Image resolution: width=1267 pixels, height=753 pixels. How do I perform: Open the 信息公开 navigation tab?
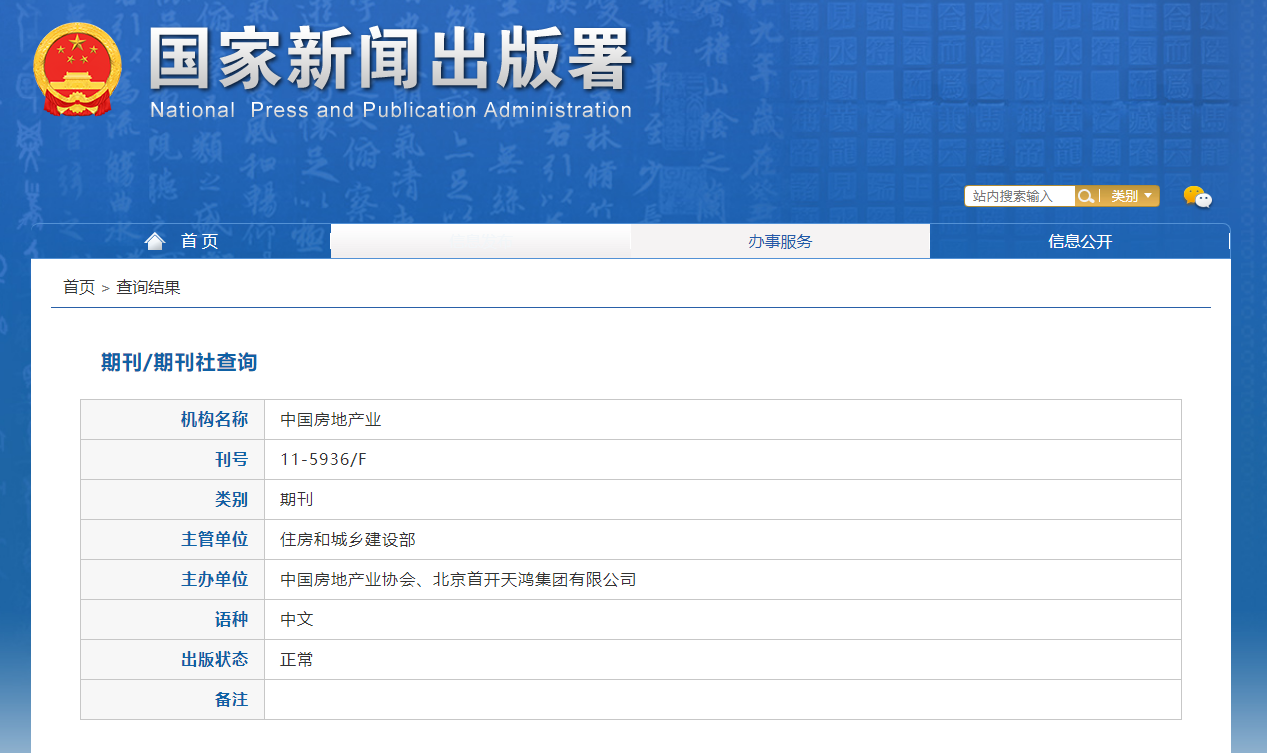1080,241
